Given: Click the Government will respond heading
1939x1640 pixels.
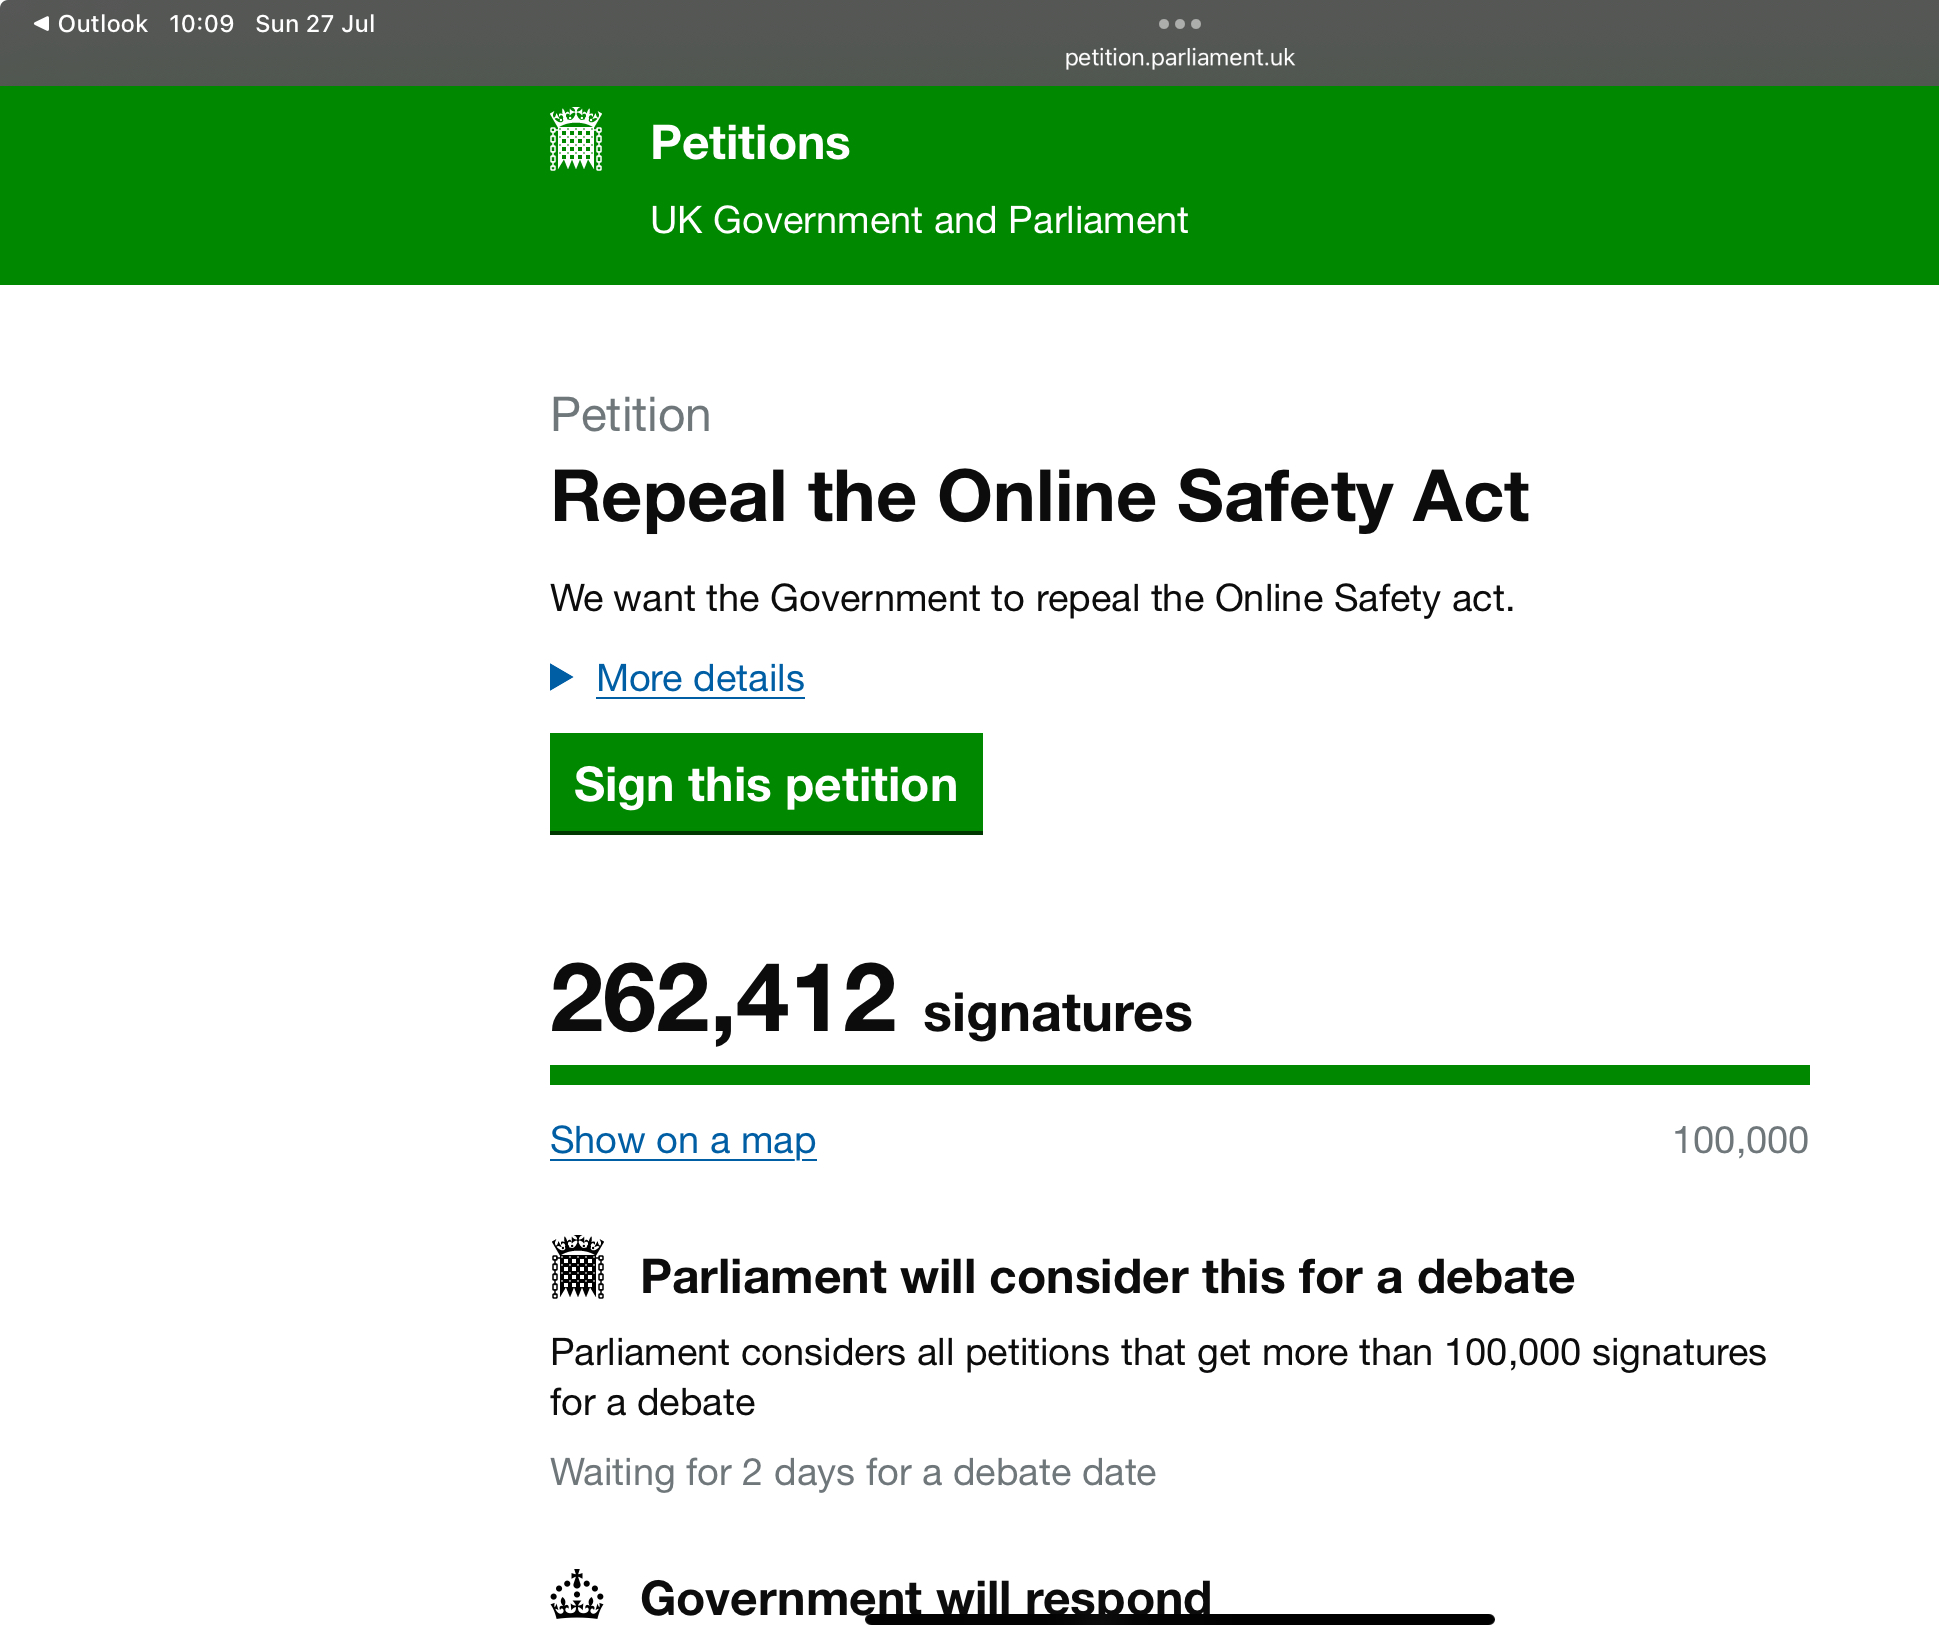Looking at the screenshot, I should [926, 1597].
